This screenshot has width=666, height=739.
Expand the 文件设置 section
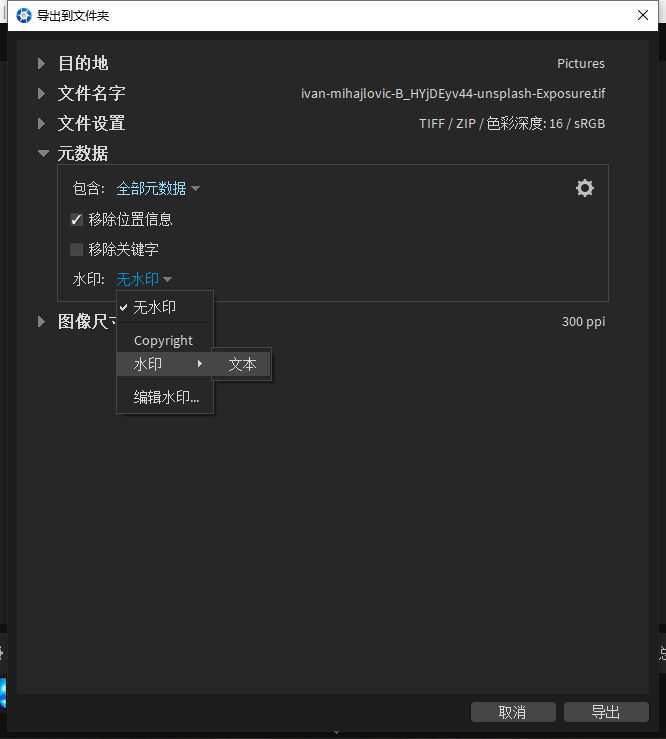41,123
